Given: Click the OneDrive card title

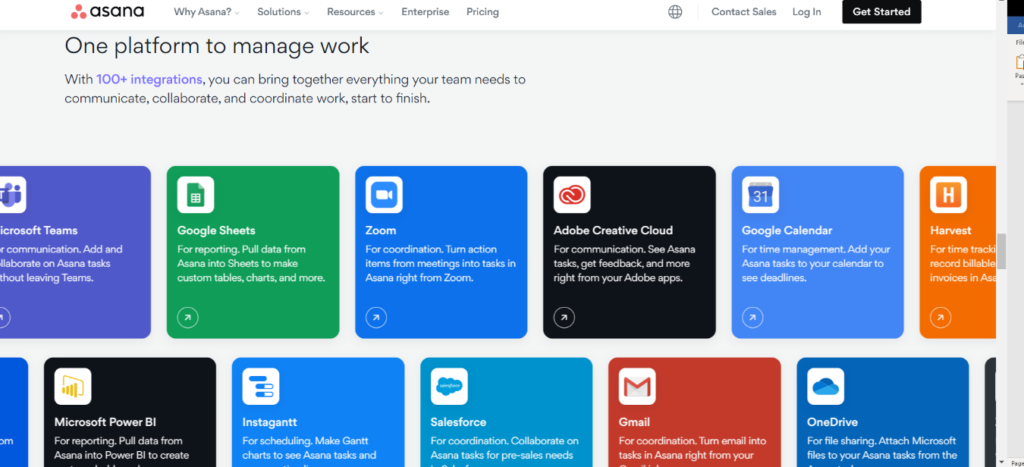Looking at the screenshot, I should (833, 422).
